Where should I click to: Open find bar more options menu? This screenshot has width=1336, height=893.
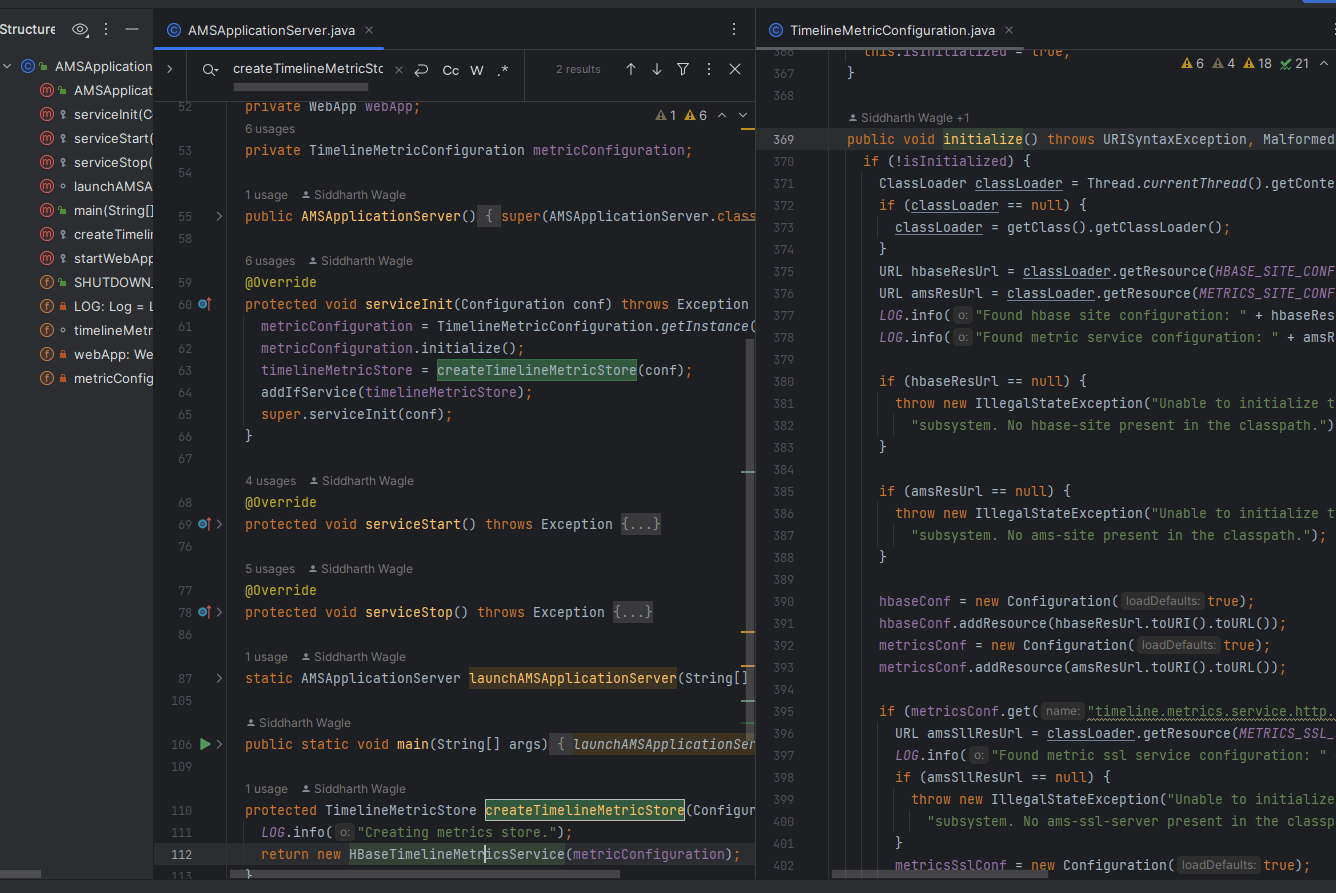708,69
